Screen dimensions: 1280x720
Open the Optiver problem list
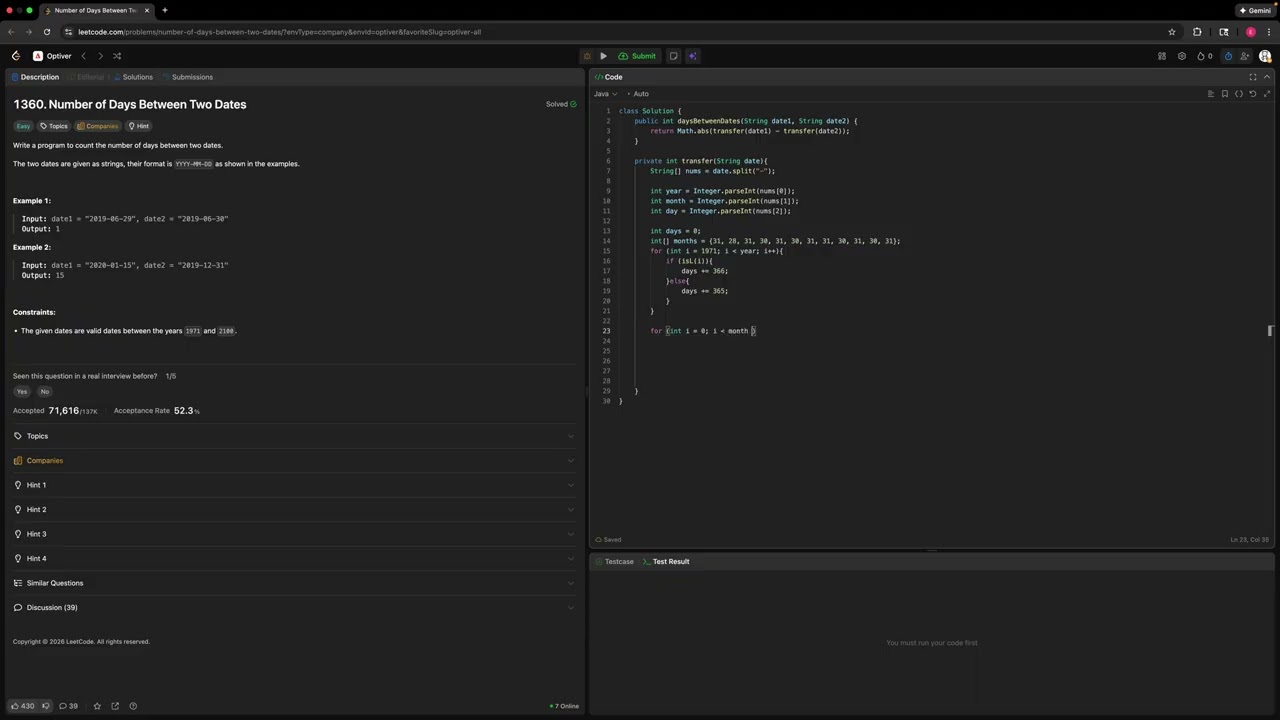point(52,56)
